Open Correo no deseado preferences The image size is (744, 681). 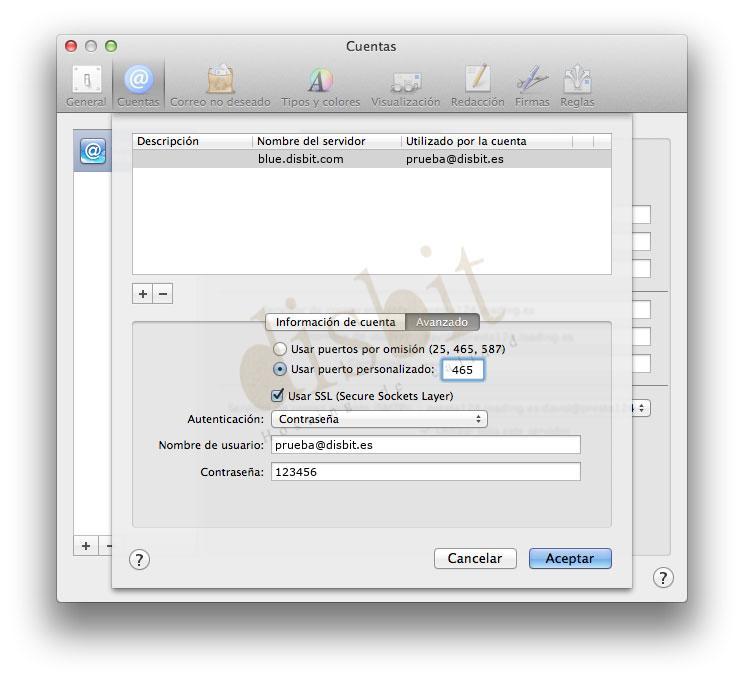(220, 85)
